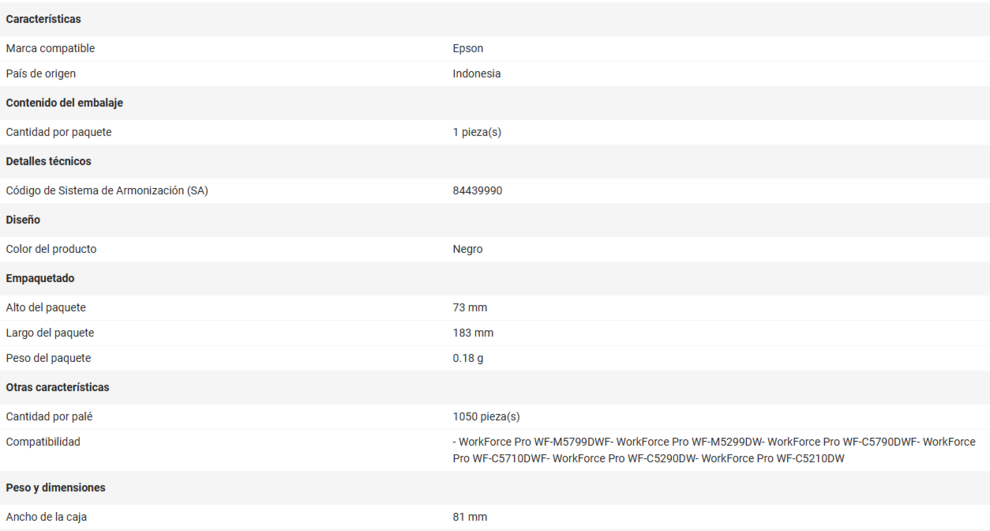Click the Código de Sistema de Armonización label
990x531 pixels.
(x=106, y=190)
